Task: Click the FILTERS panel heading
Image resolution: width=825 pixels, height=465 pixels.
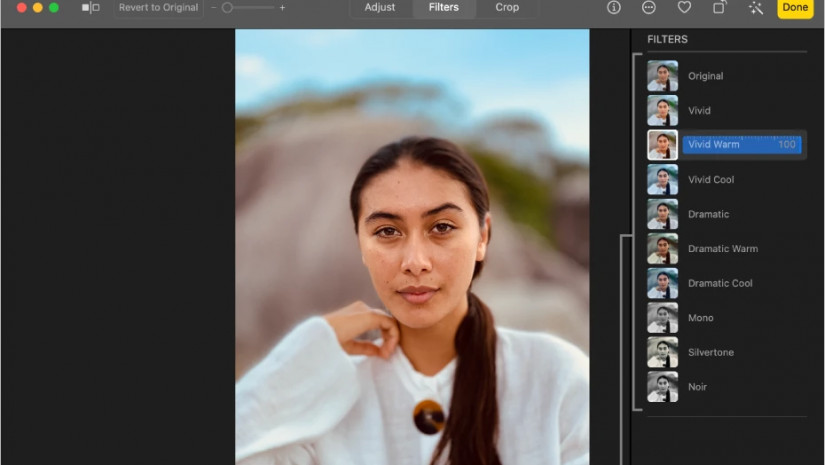Action: pyautogui.click(x=667, y=39)
